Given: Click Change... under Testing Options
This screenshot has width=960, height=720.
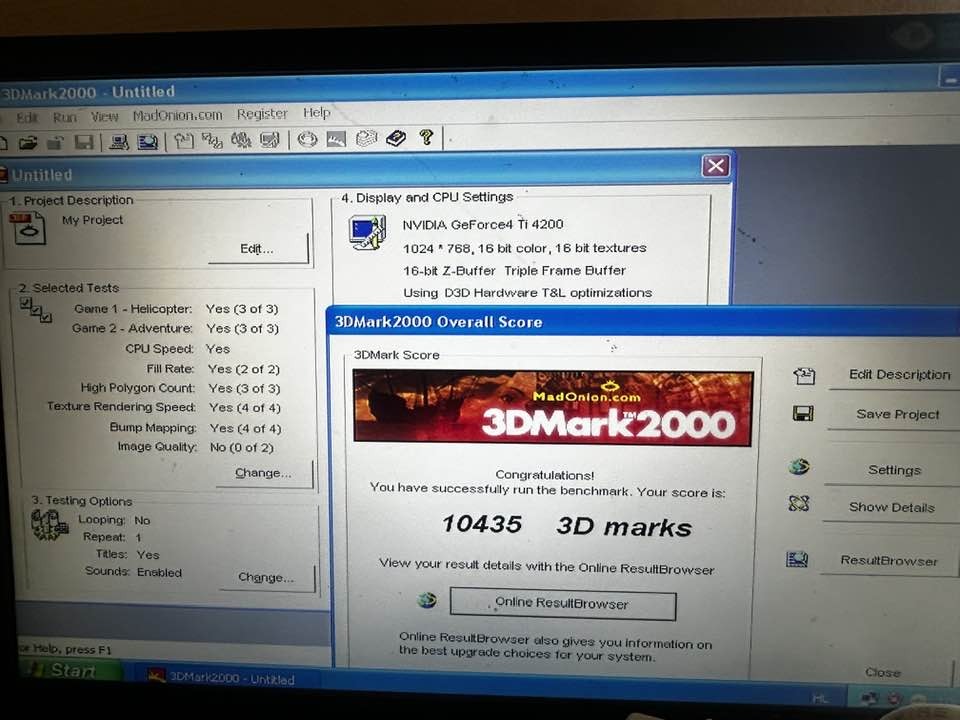Looking at the screenshot, I should [267, 577].
